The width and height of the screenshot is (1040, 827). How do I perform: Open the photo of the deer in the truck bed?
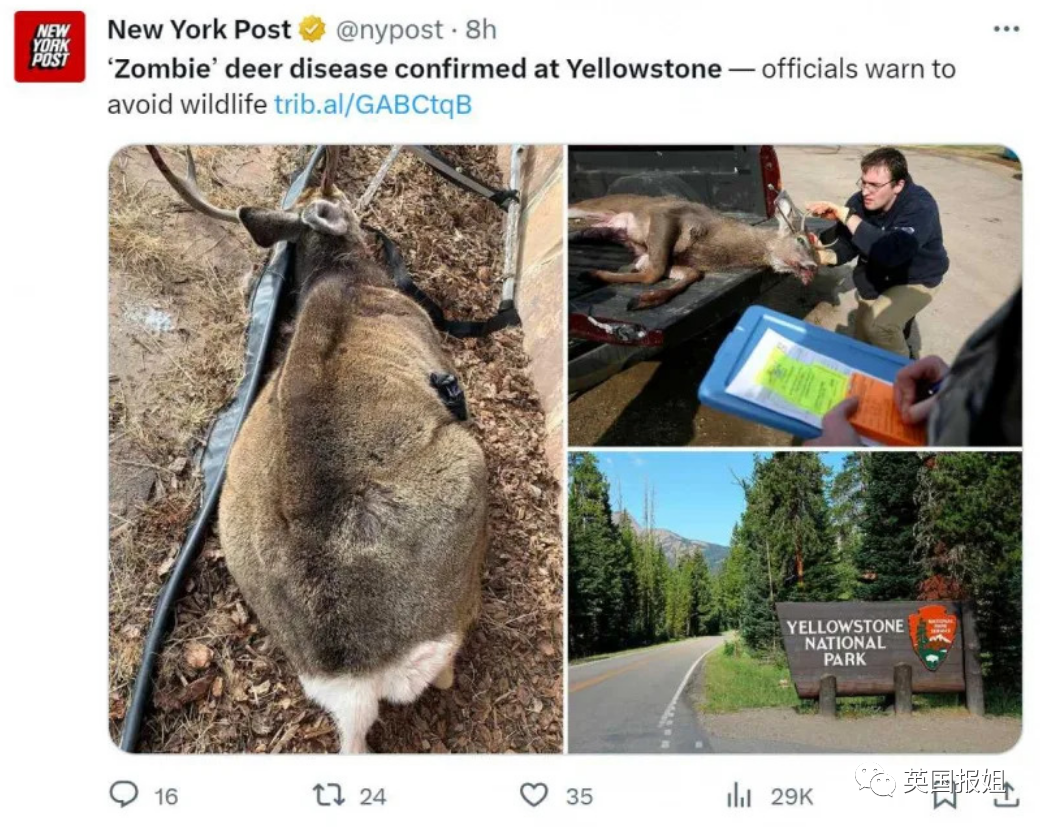pyautogui.click(x=794, y=295)
